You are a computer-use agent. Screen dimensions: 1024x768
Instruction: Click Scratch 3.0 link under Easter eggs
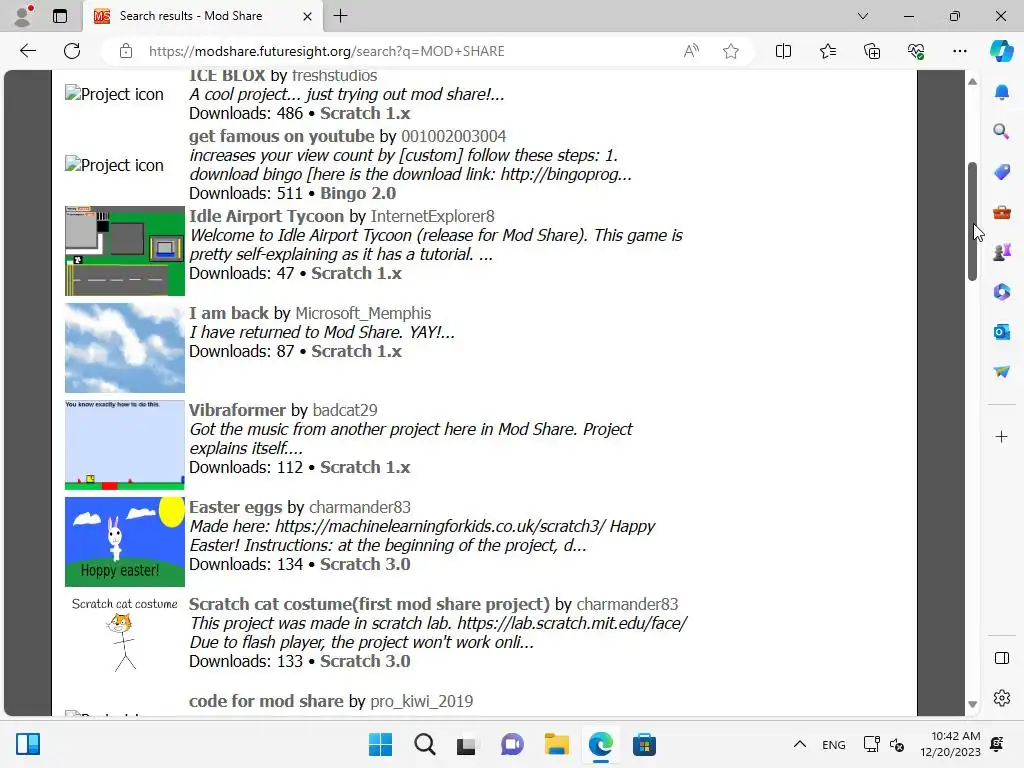365,564
